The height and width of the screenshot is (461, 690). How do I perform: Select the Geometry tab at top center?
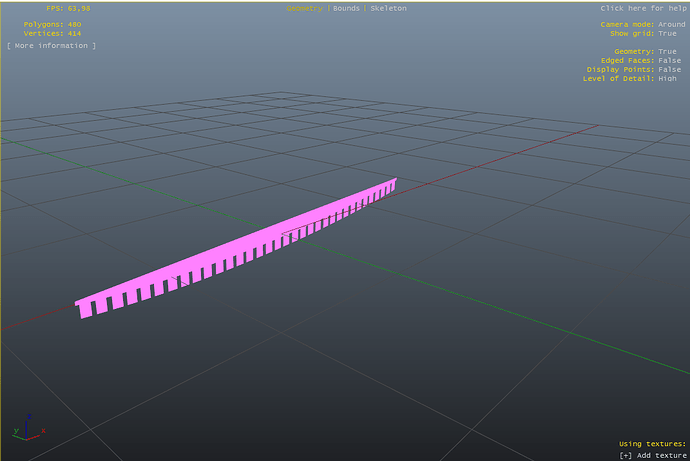click(307, 8)
